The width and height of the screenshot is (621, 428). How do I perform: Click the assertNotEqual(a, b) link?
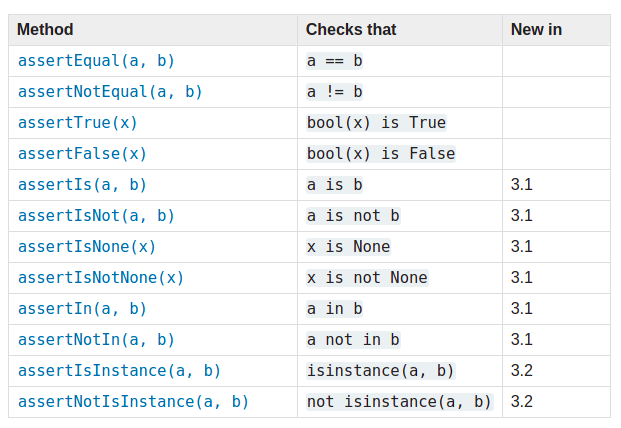pos(110,92)
